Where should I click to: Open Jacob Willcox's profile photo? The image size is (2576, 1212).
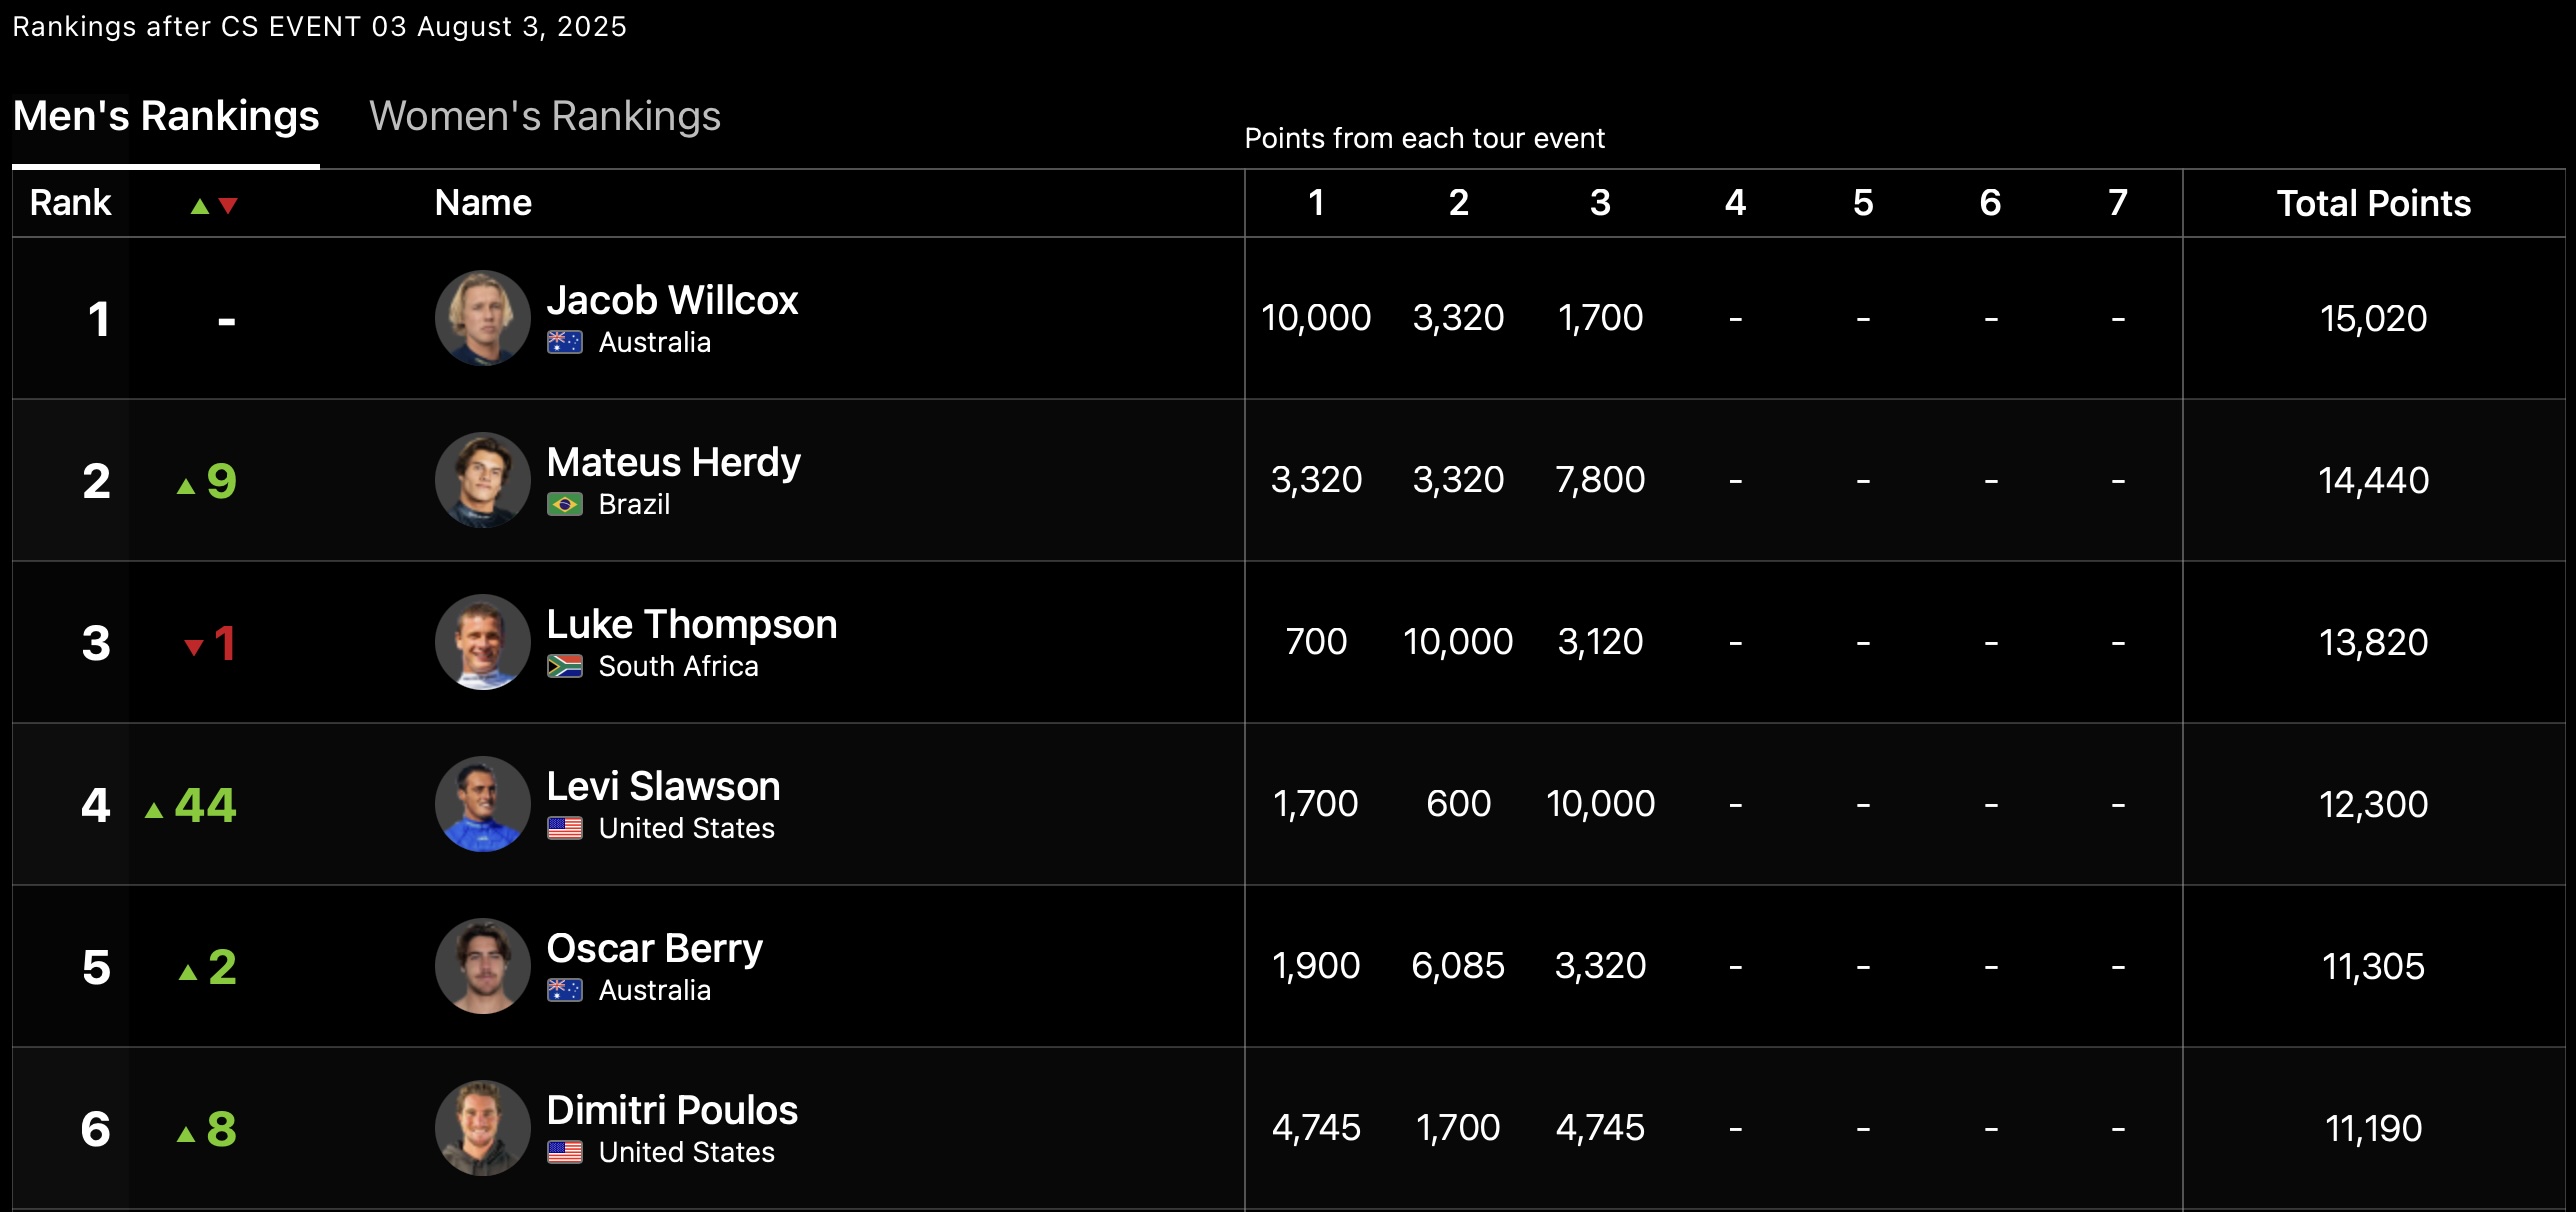pos(483,318)
